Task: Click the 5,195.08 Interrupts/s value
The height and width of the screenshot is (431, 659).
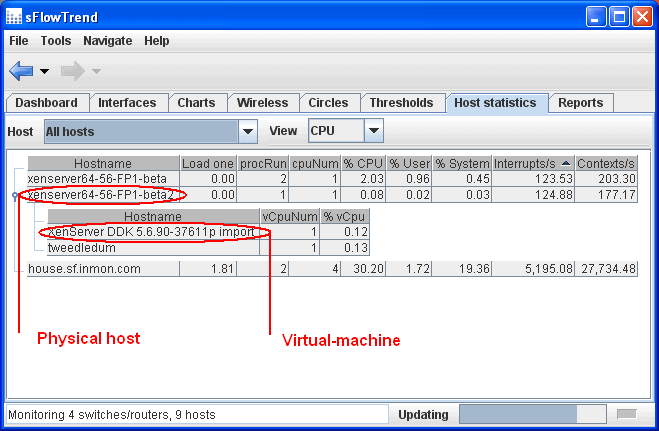Action: [x=548, y=269]
